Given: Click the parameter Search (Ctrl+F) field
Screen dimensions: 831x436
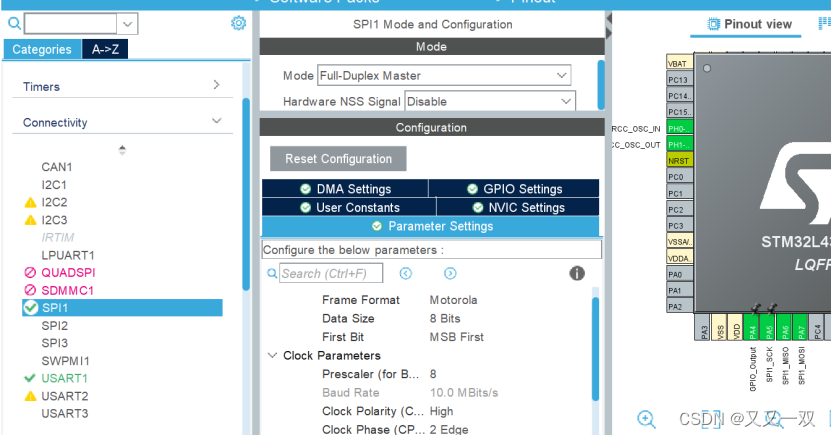Looking at the screenshot, I should [331, 273].
